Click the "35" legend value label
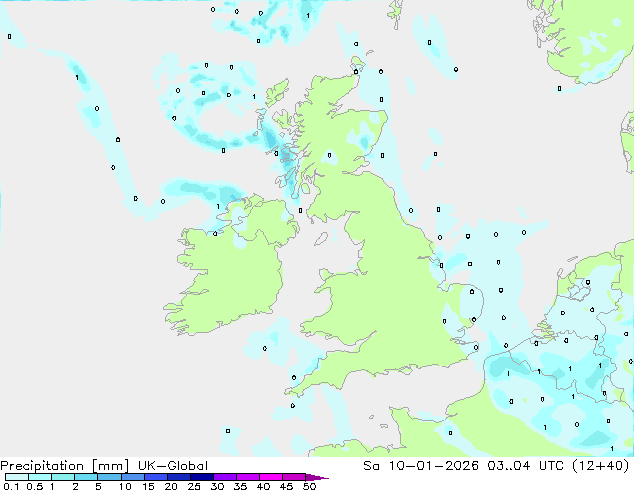This screenshot has height=490, width=634. (x=240, y=486)
